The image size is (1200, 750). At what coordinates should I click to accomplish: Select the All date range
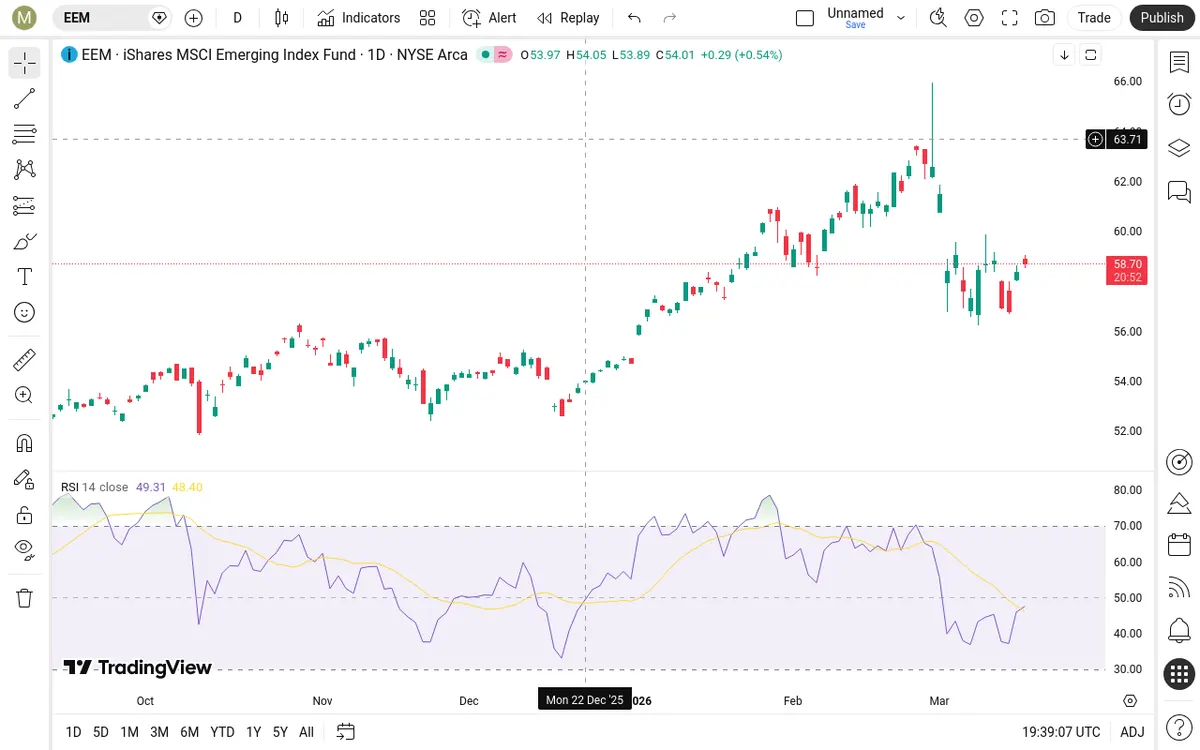tap(306, 732)
